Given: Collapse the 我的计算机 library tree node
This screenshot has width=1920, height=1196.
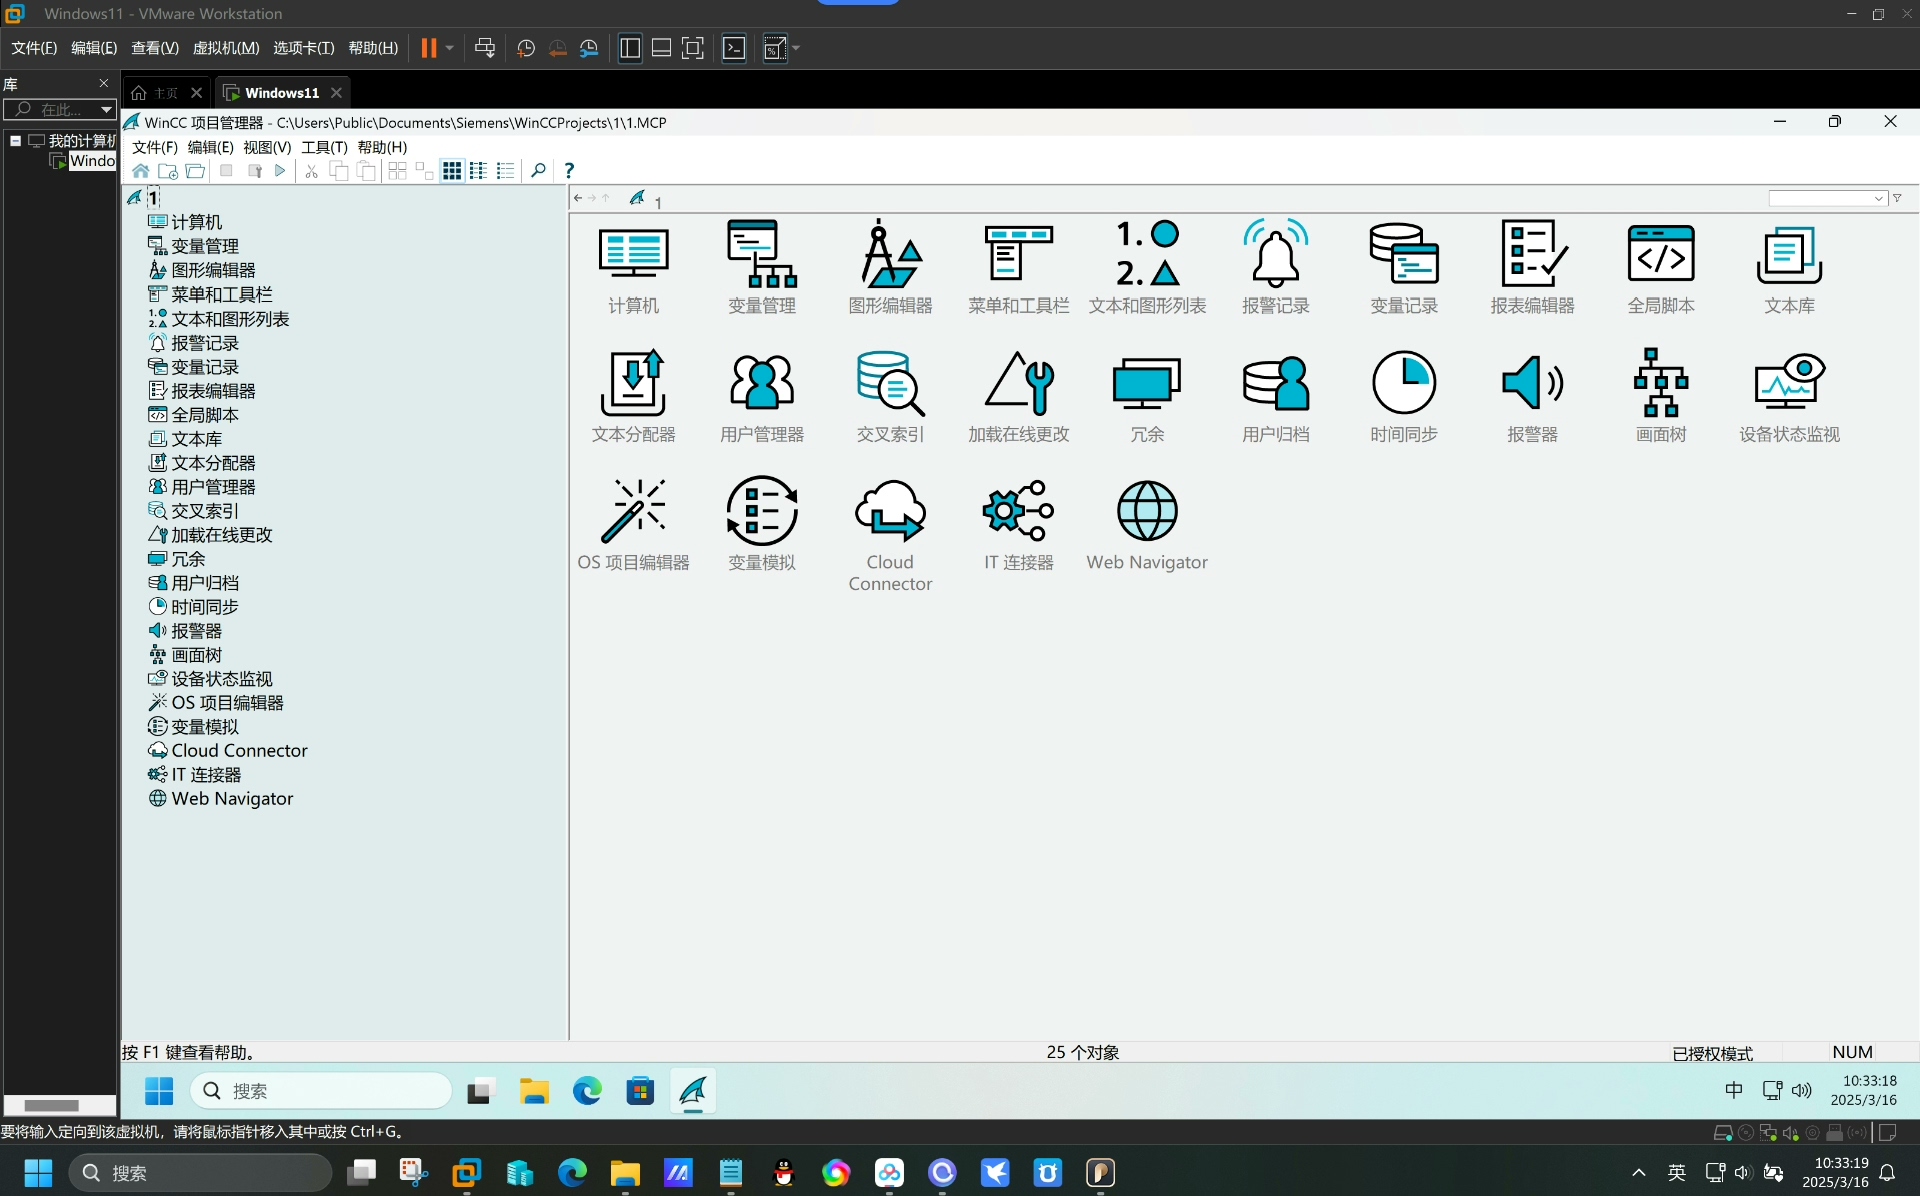Looking at the screenshot, I should 15,141.
